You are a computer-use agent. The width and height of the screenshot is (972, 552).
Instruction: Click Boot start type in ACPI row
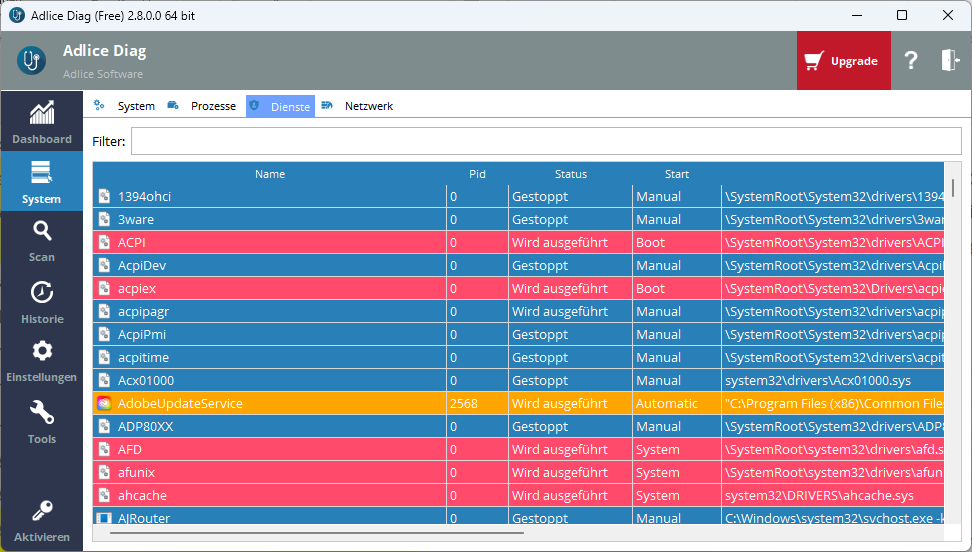[x=650, y=243]
